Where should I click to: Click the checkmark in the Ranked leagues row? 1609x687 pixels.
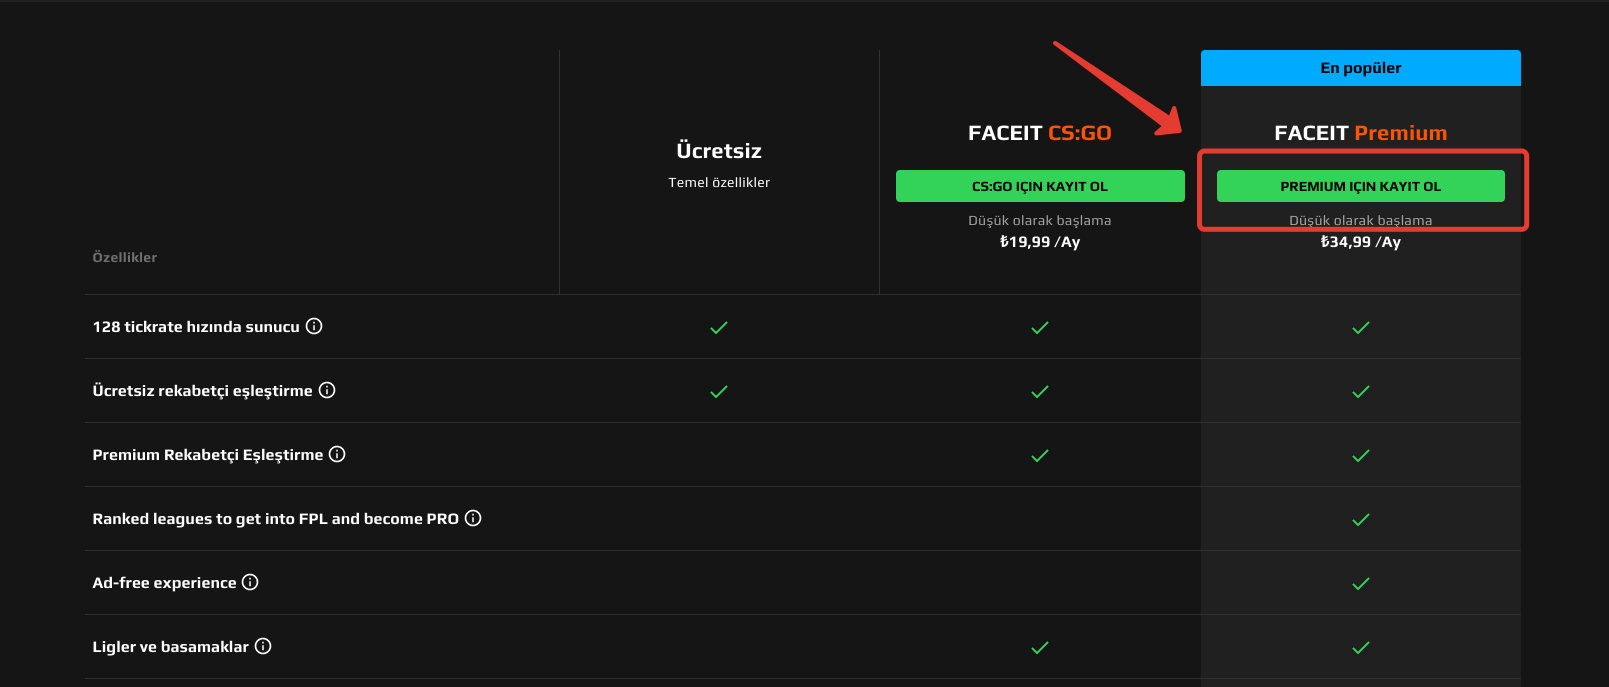[1361, 519]
